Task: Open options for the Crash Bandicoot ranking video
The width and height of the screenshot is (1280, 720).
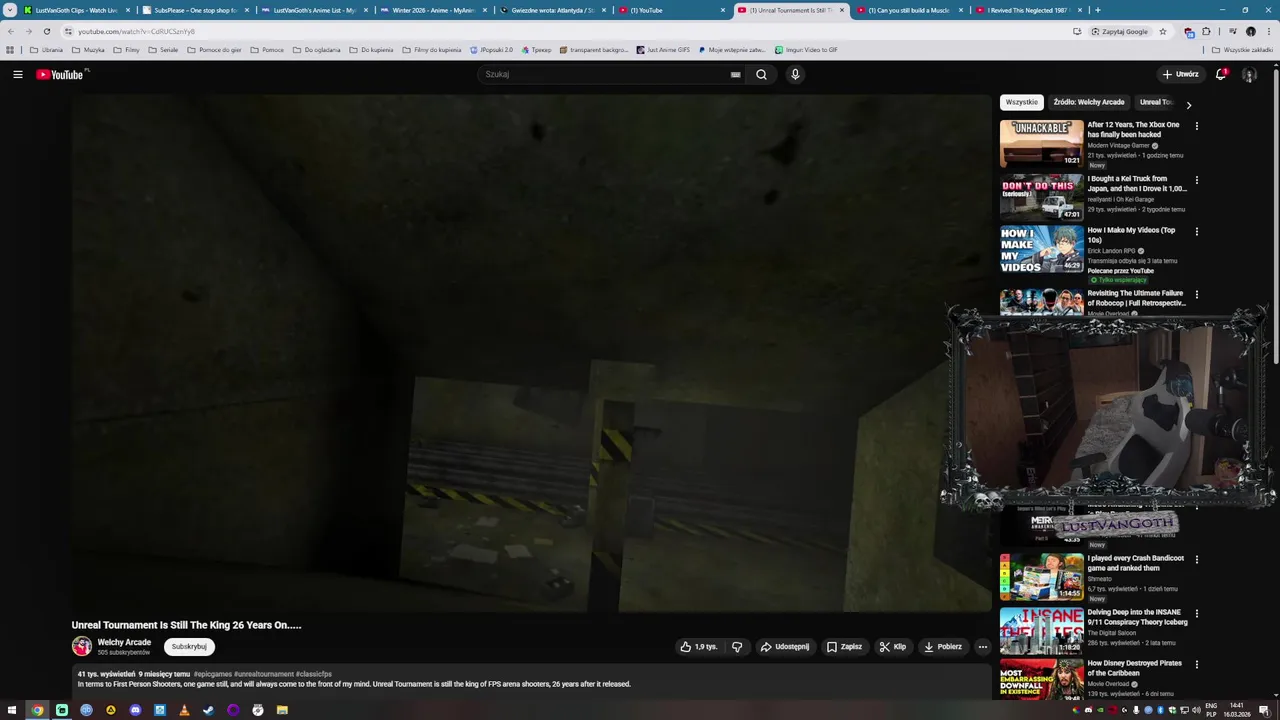Action: tap(1196, 559)
